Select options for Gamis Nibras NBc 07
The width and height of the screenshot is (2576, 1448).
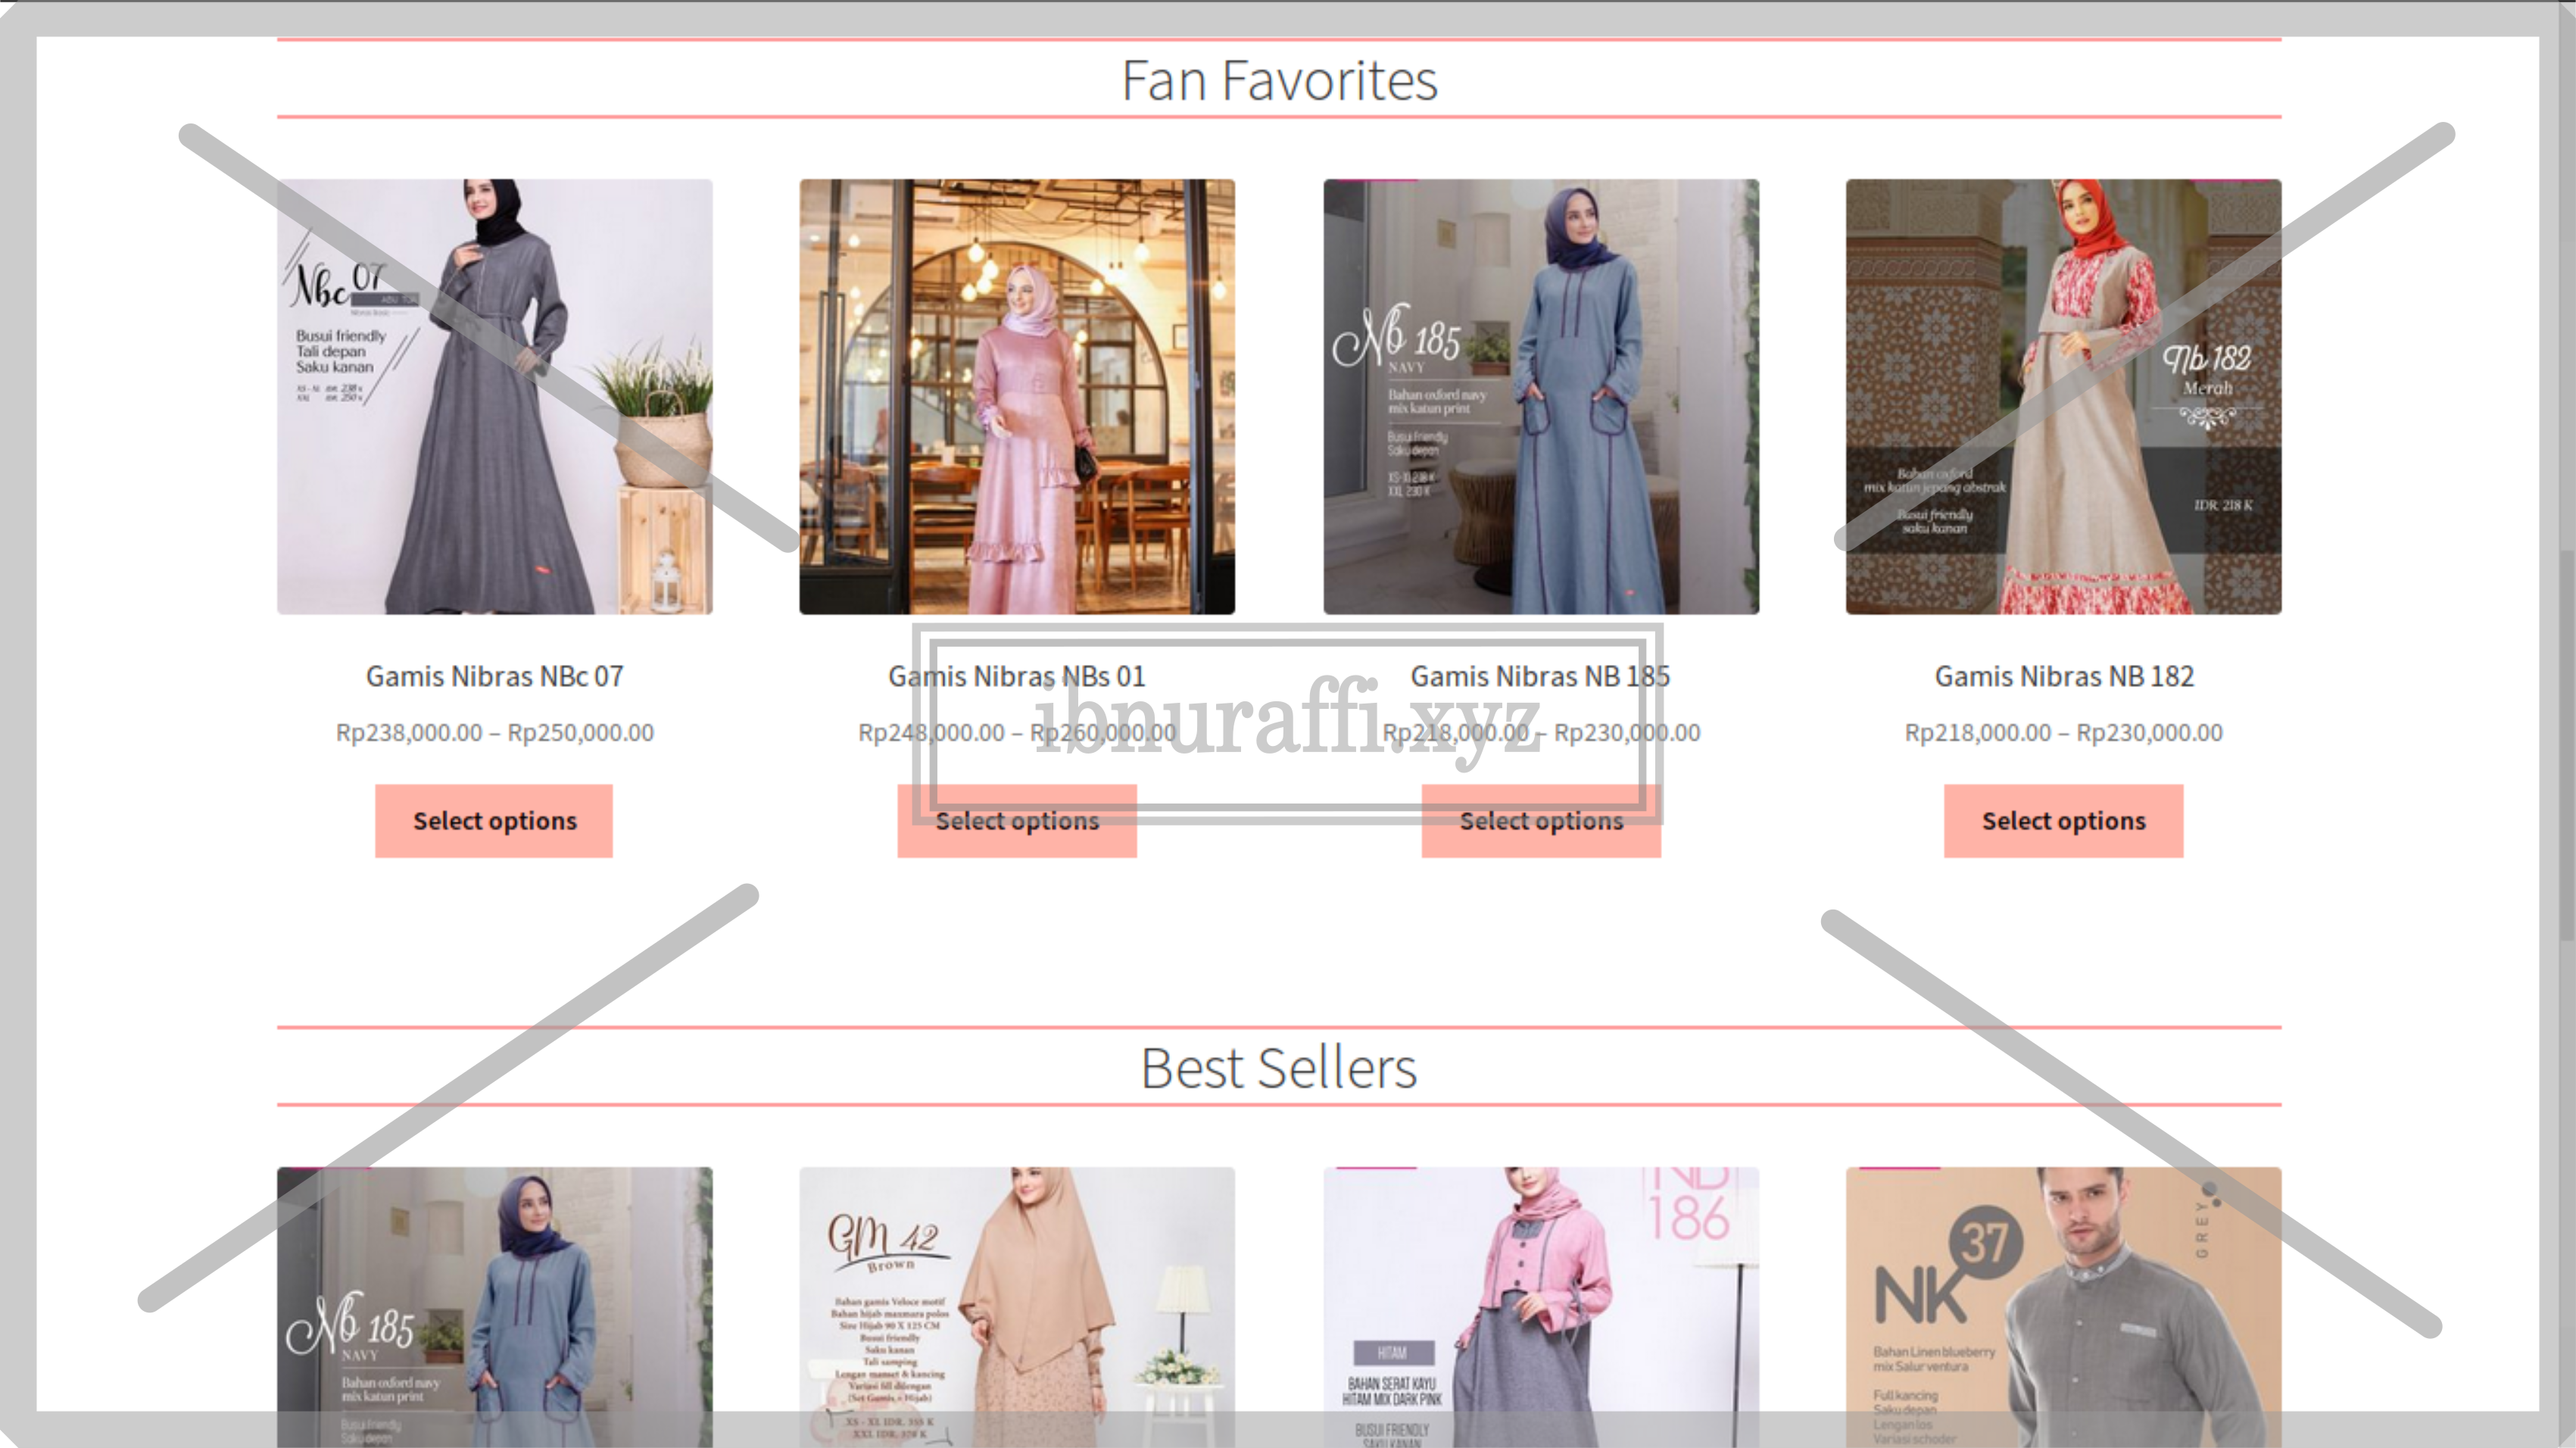pyautogui.click(x=494, y=821)
